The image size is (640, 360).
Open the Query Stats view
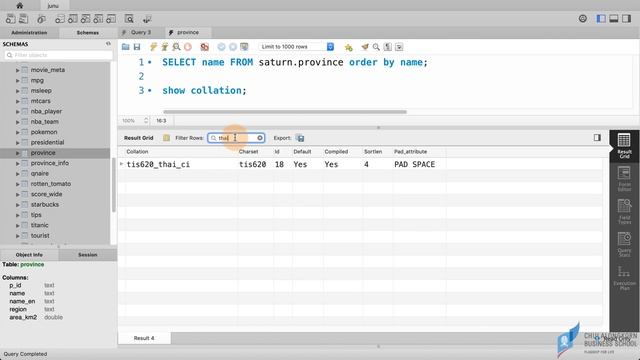pyautogui.click(x=624, y=244)
